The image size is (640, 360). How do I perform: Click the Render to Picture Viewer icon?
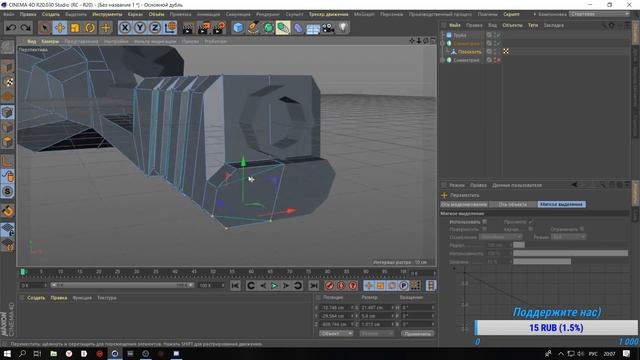203,28
